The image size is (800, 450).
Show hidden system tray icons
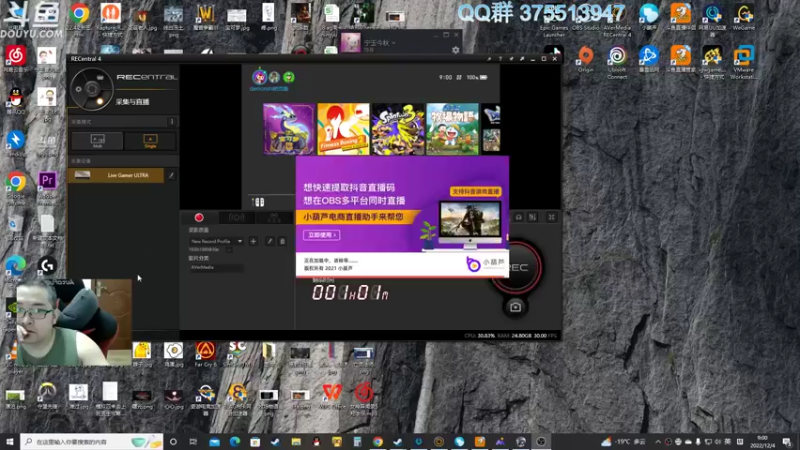click(x=658, y=442)
